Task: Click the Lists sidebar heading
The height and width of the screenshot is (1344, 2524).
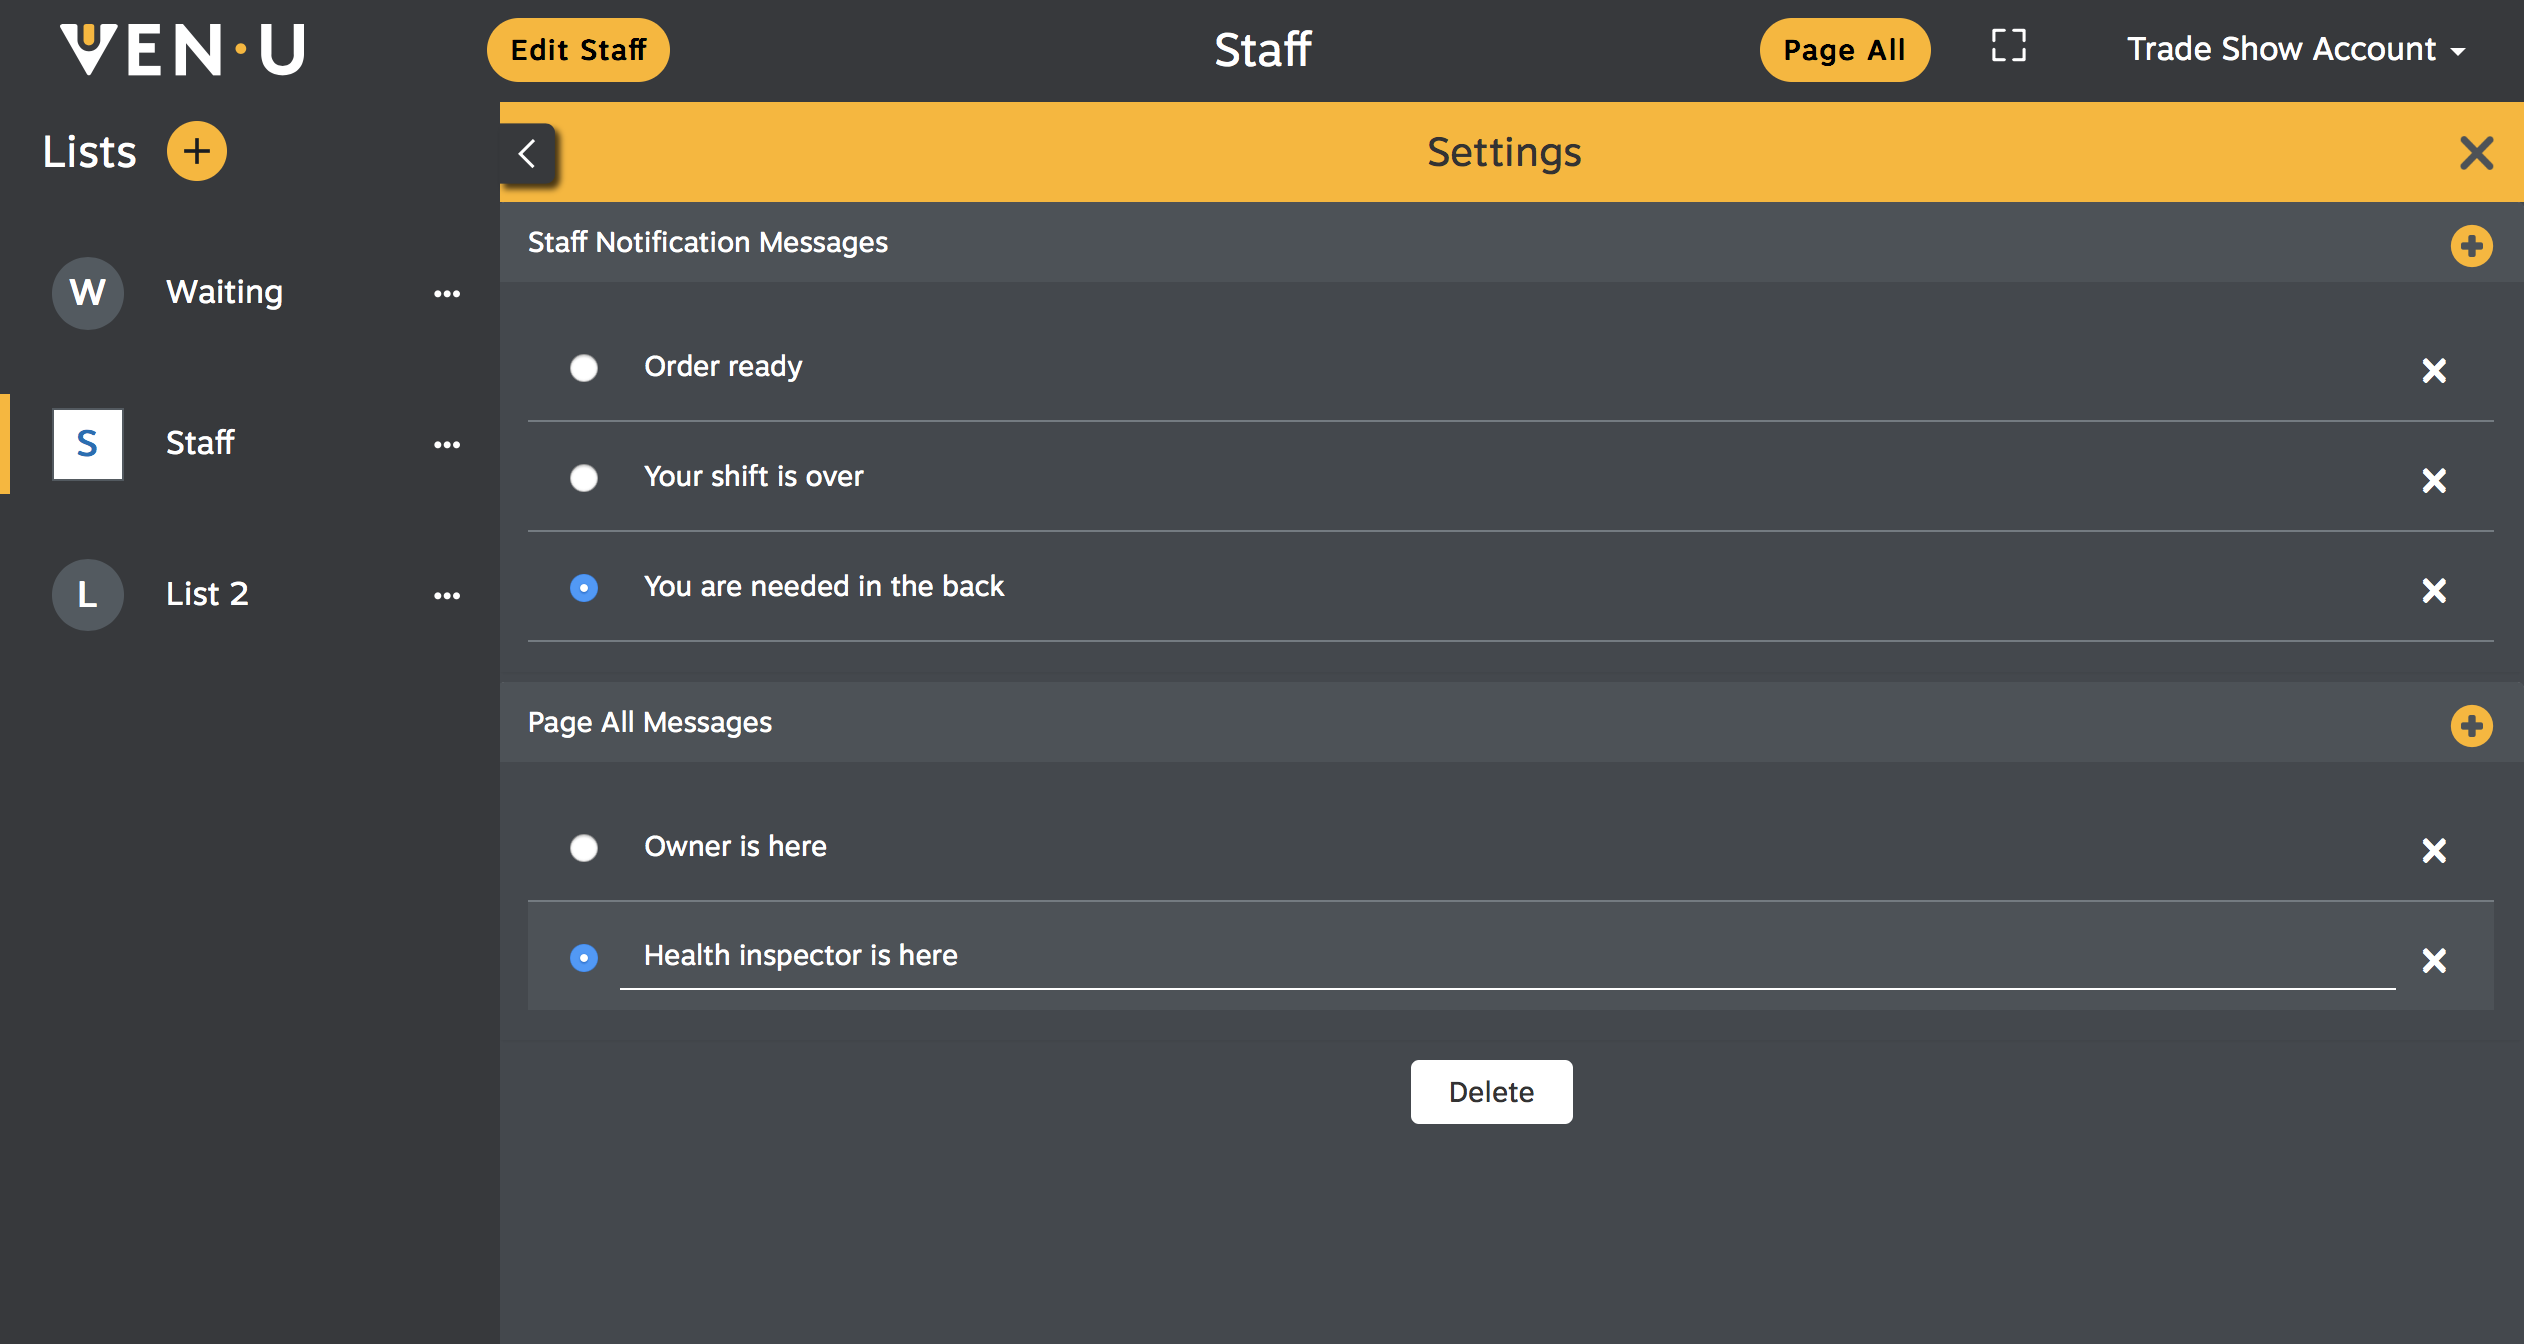Action: point(89,152)
